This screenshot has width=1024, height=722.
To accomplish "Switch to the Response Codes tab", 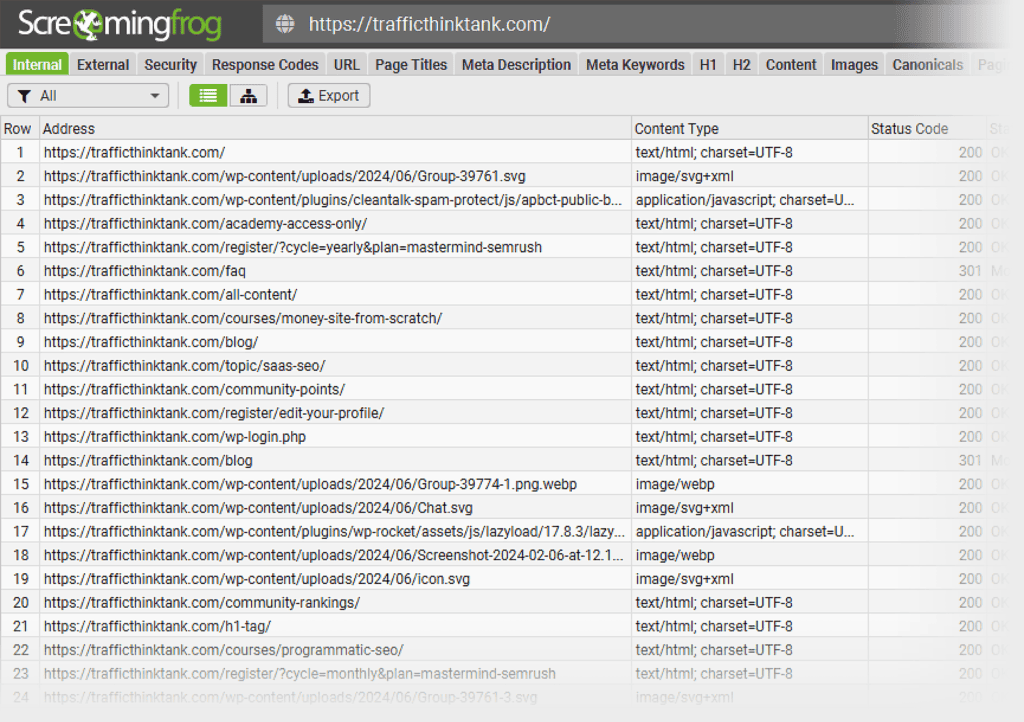I will click(x=265, y=65).
